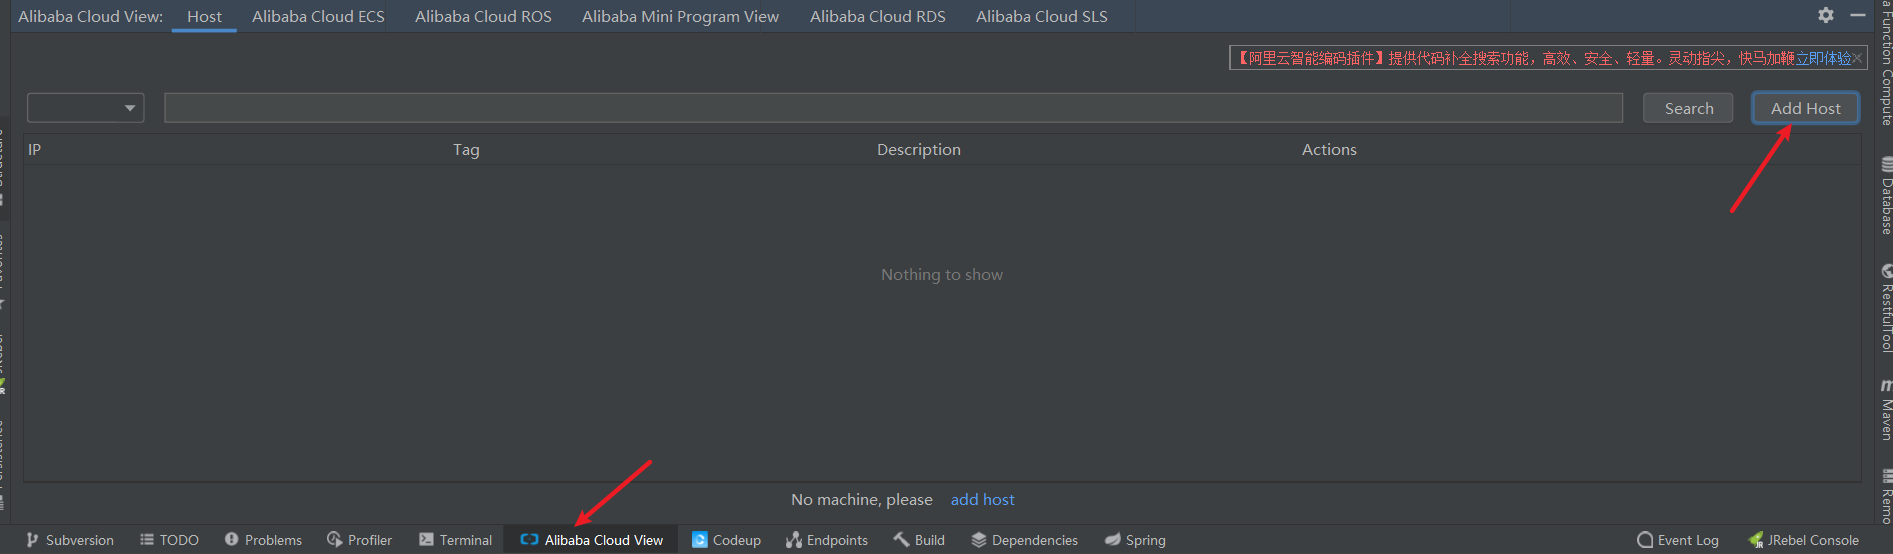Close the Chinese plugin promotion banner
The width and height of the screenshot is (1893, 554).
tap(1857, 58)
